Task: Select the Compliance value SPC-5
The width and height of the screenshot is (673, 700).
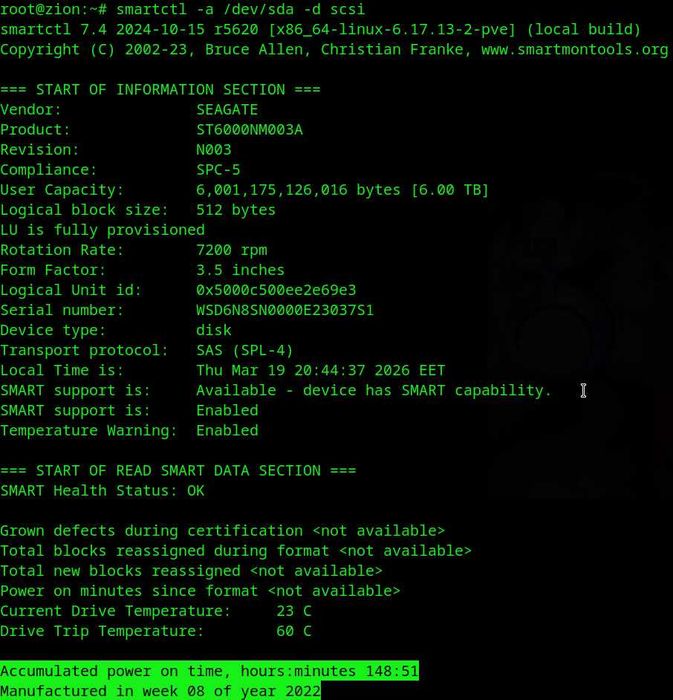Action: click(x=218, y=170)
